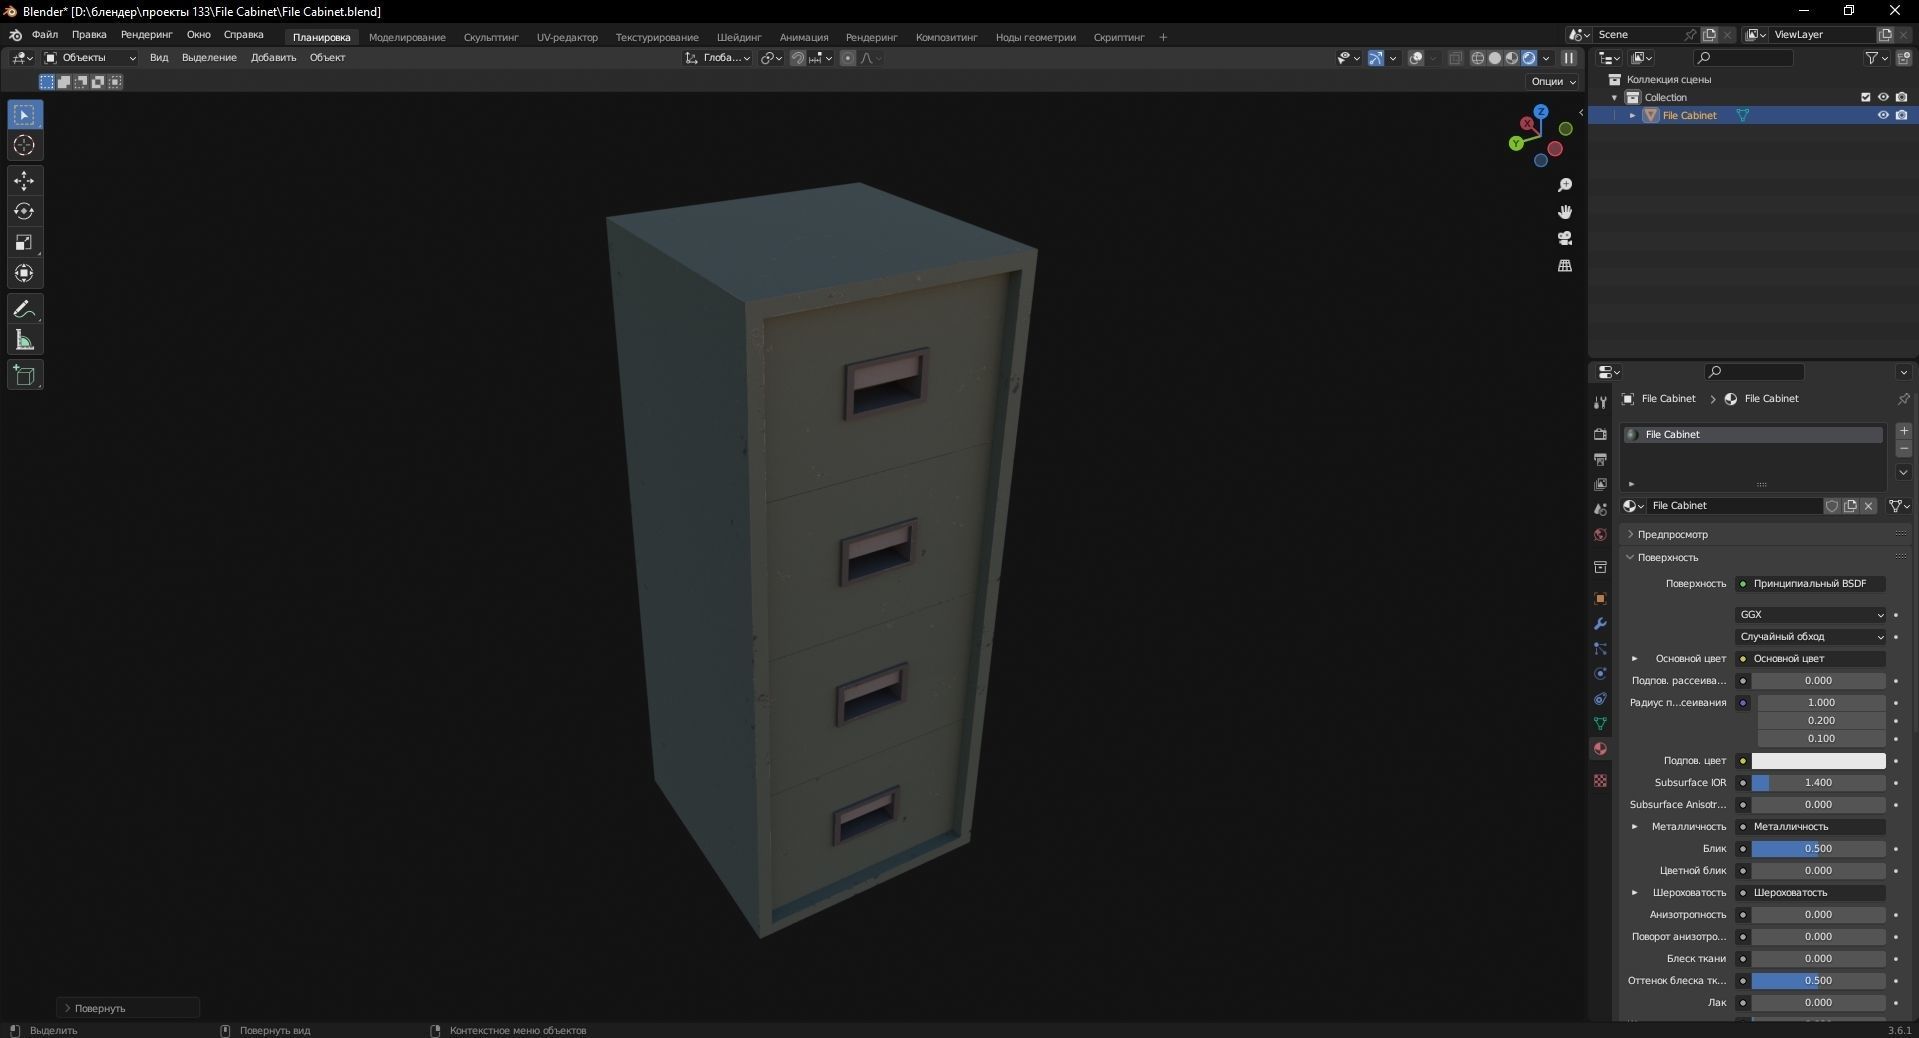Open the Render properties tab

(x=1600, y=434)
